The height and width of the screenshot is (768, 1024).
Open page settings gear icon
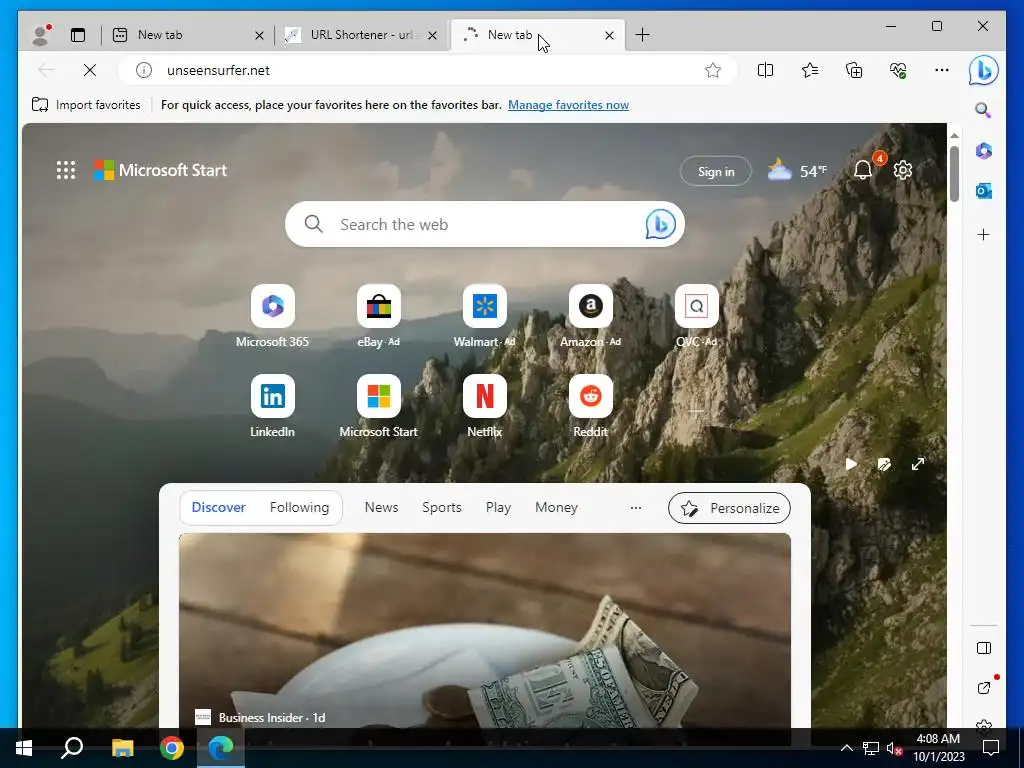pos(903,170)
